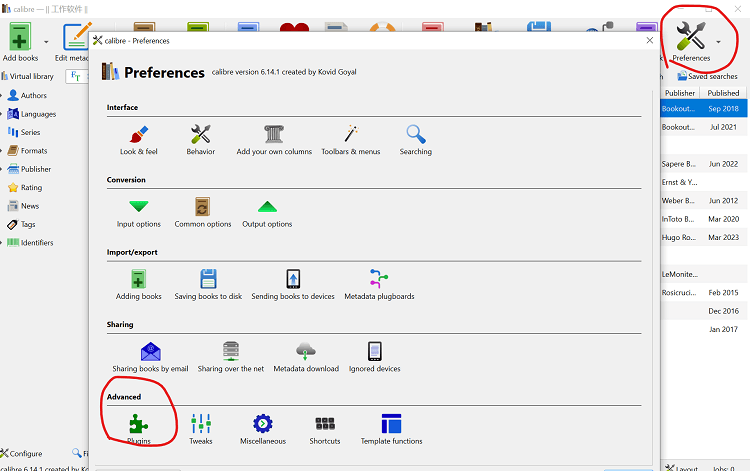Click the Ernst & Y... publisher cell
This screenshot has width=750, height=471.
coord(680,182)
